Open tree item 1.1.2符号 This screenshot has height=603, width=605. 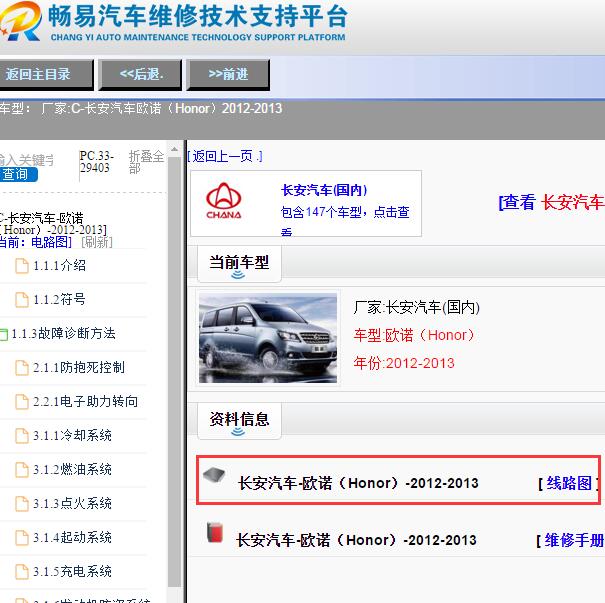pyautogui.click(x=59, y=299)
